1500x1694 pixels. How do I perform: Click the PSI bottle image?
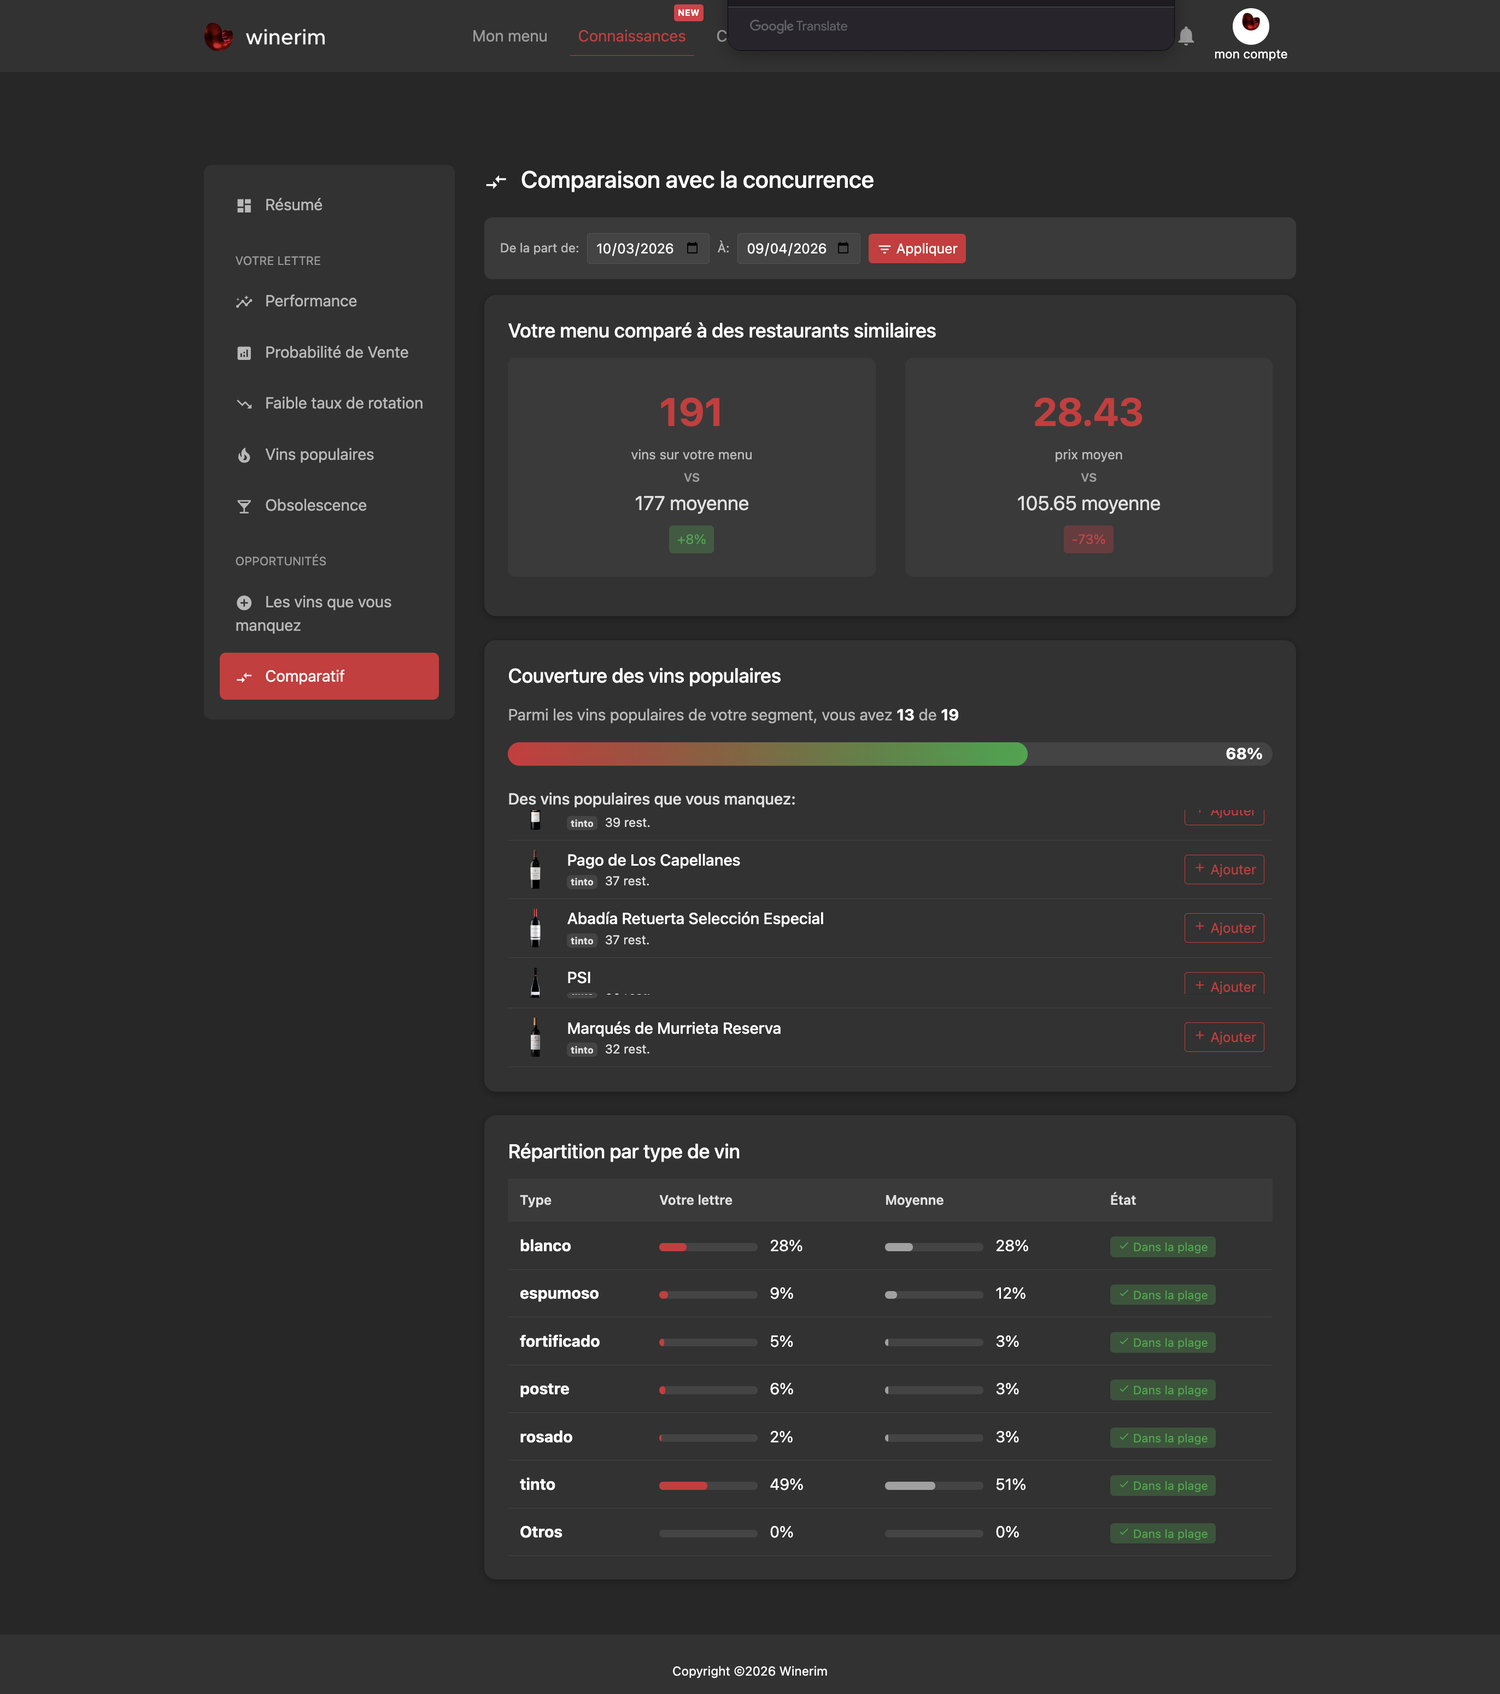click(535, 982)
